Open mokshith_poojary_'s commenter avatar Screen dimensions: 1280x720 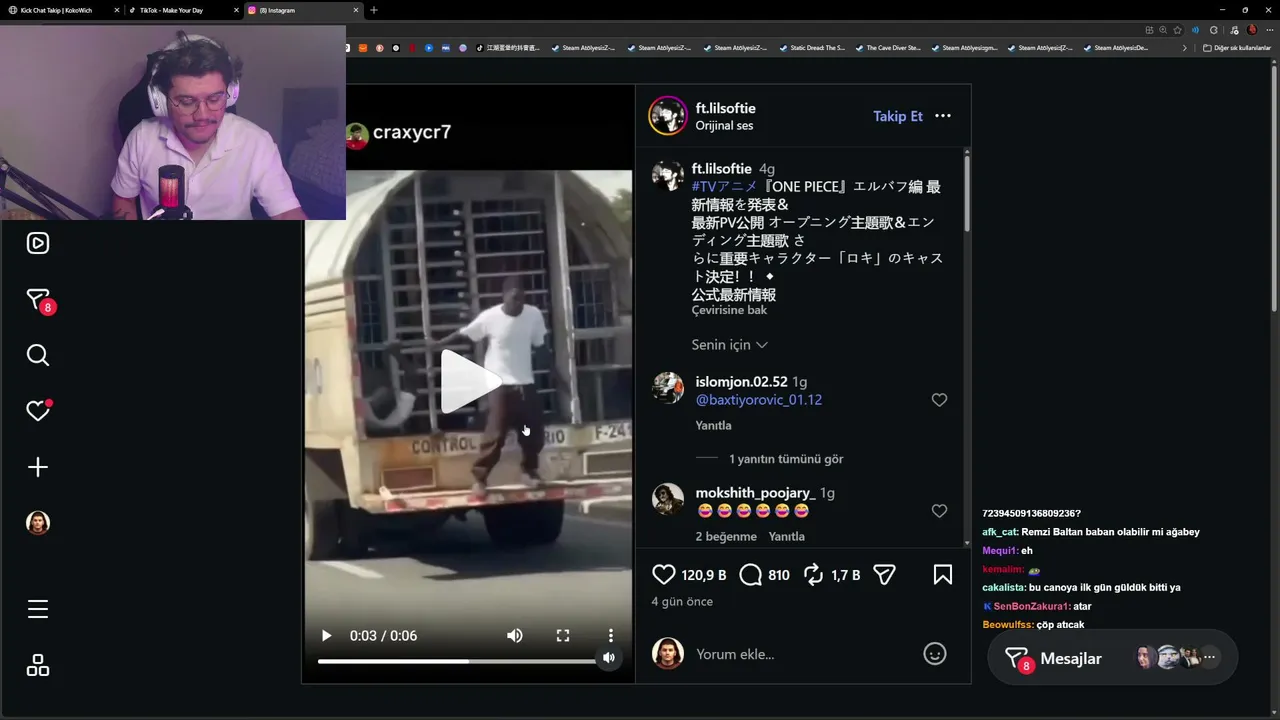point(668,499)
